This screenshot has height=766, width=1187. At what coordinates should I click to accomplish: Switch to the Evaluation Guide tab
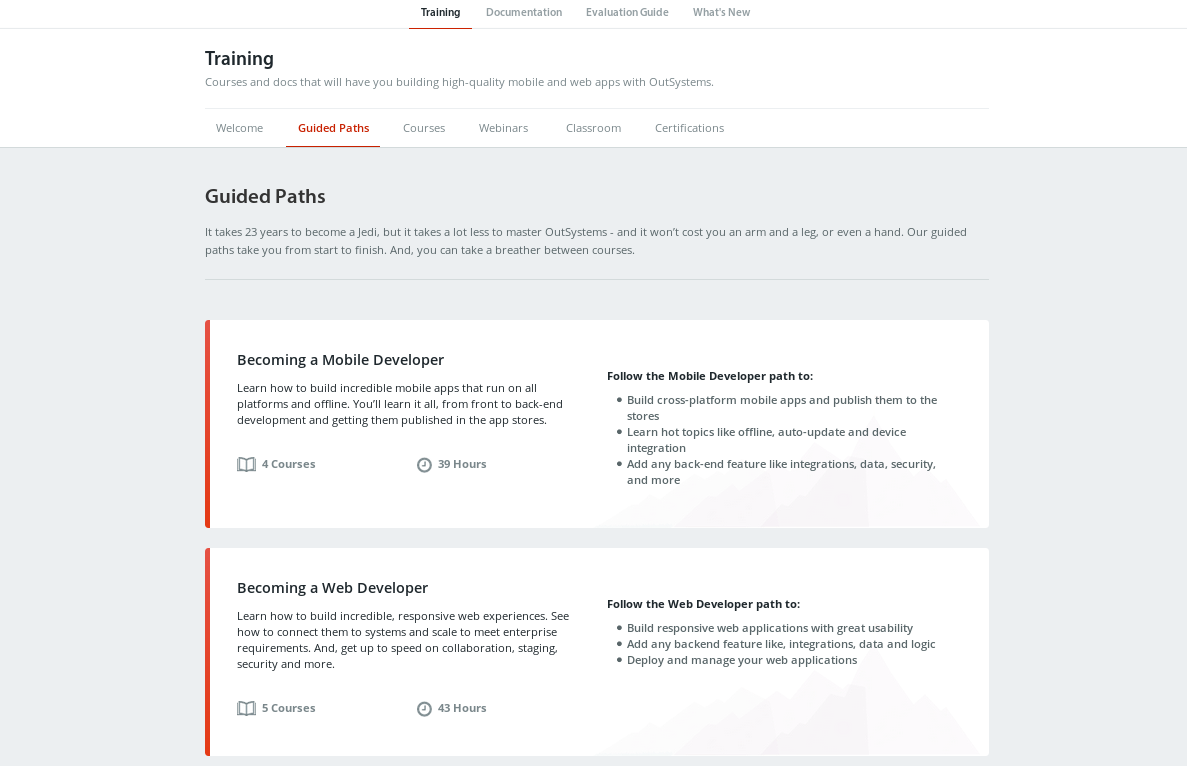(x=627, y=13)
